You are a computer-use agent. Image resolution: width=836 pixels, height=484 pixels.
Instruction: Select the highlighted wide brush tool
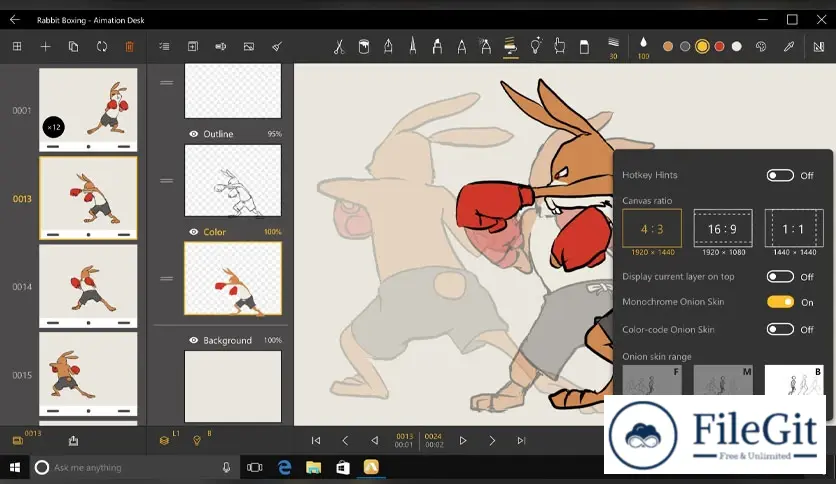[510, 46]
